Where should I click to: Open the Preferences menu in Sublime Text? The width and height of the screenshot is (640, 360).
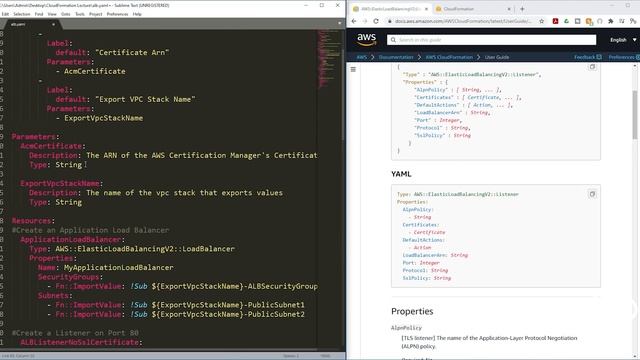coord(117,14)
